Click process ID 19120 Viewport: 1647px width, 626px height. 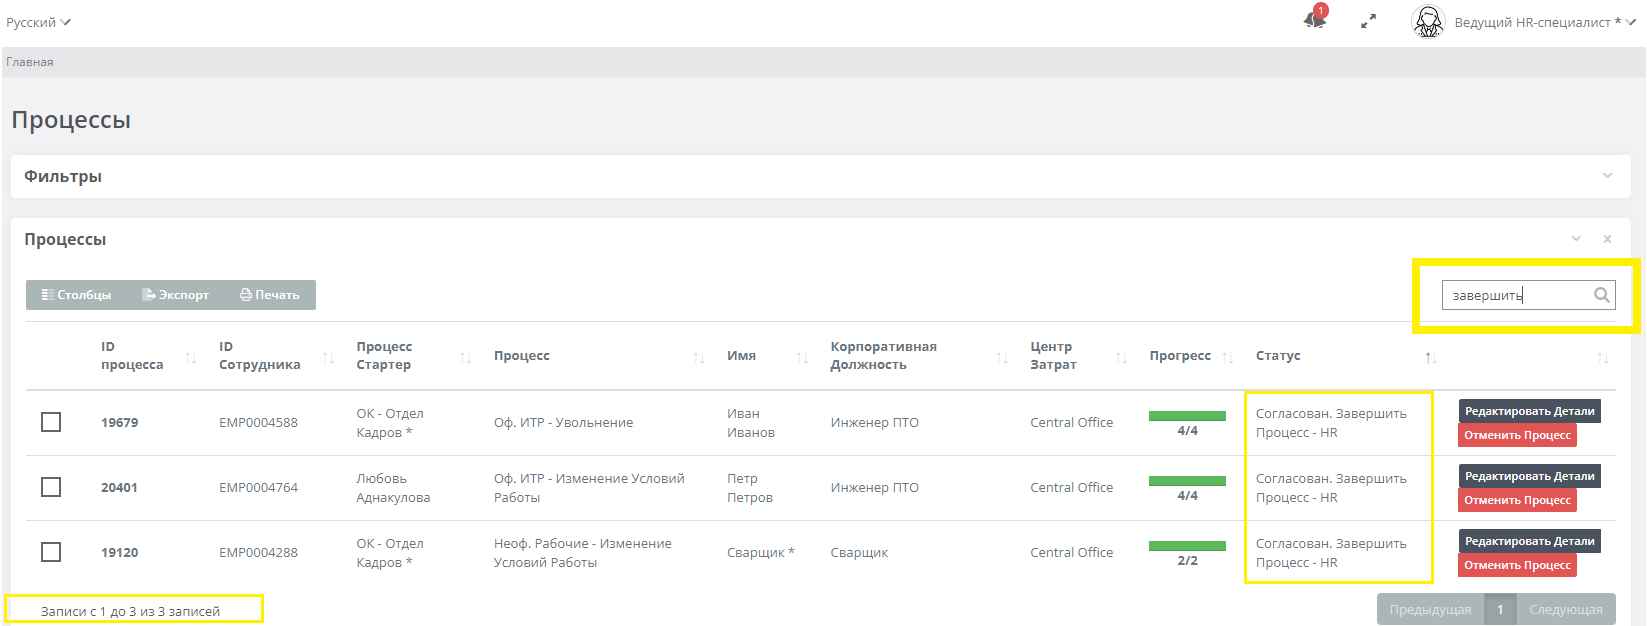coord(120,553)
